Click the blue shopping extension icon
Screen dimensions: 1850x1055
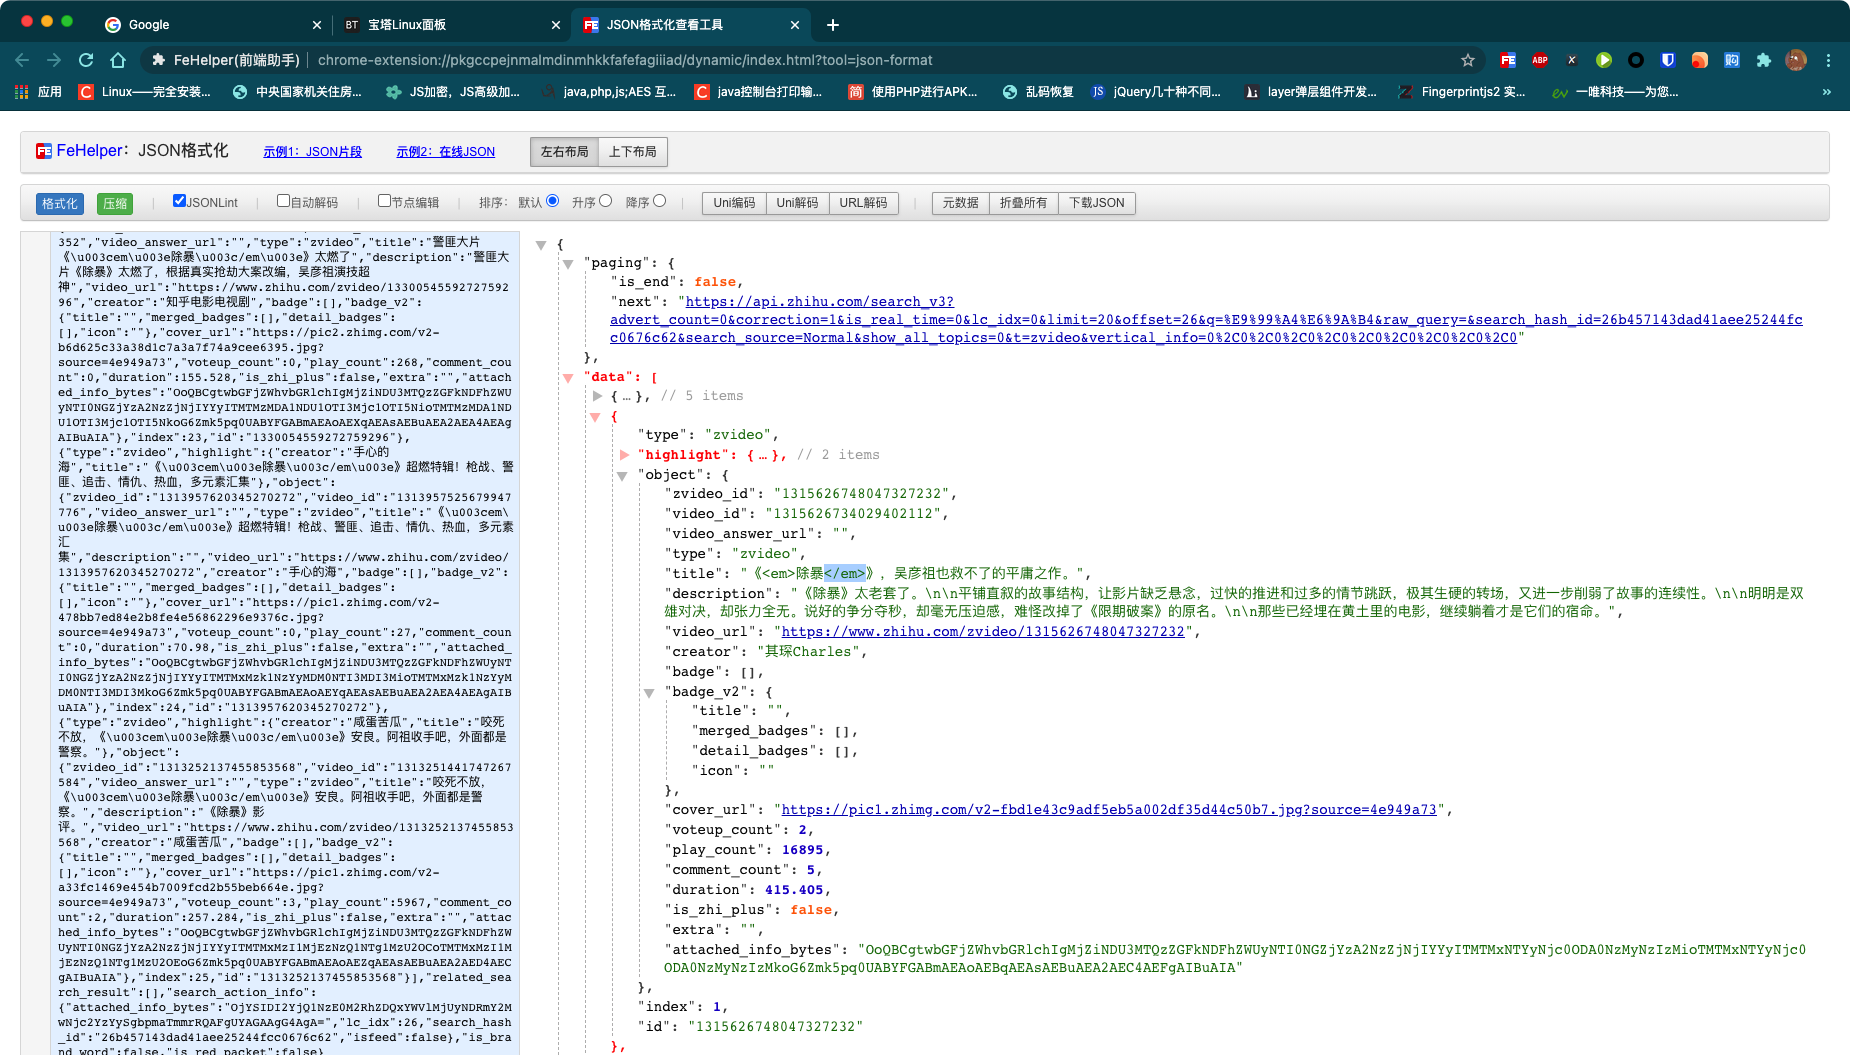[x=1732, y=60]
